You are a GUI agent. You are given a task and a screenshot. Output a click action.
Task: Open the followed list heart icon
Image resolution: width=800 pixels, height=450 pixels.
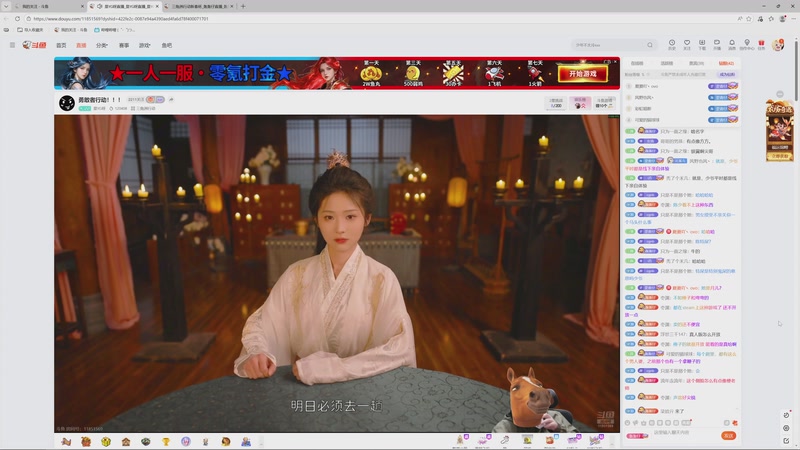click(687, 44)
